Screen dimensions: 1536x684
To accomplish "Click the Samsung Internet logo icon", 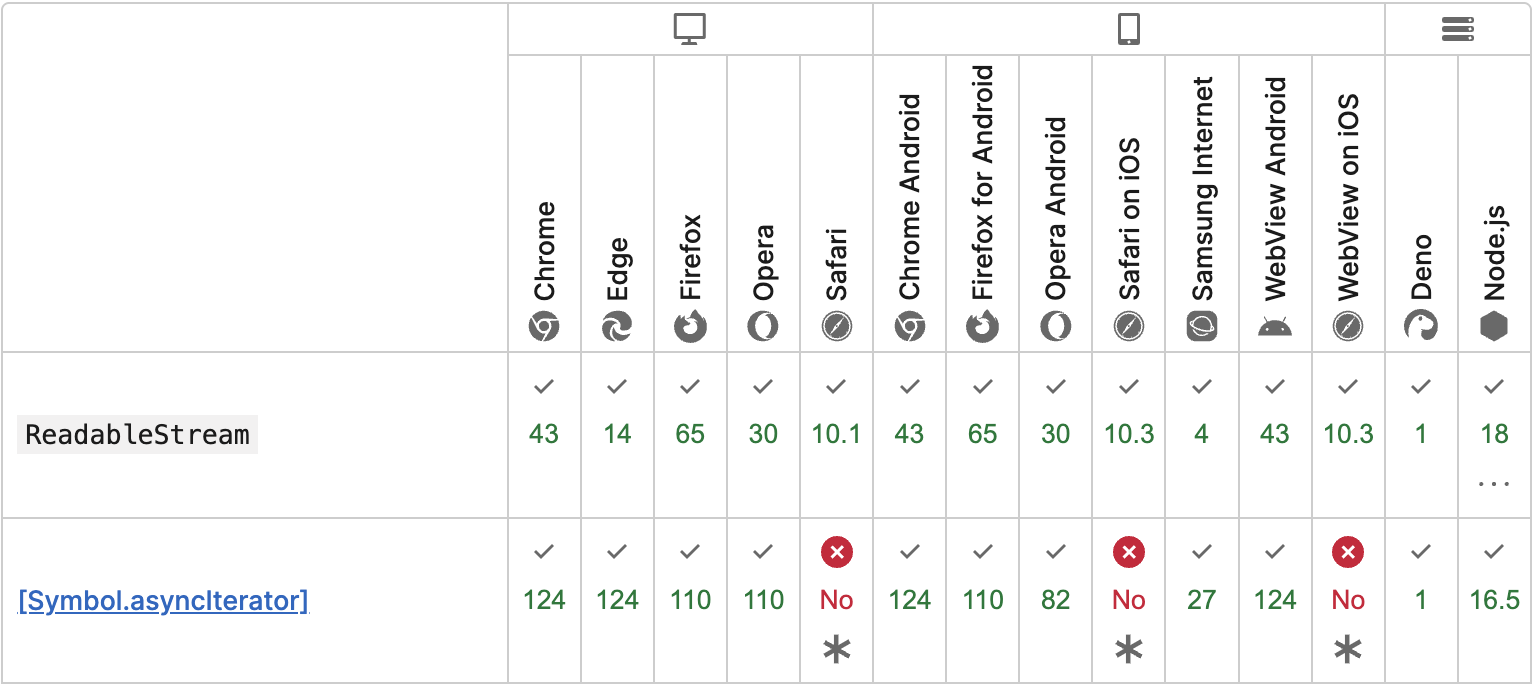I will (x=1202, y=327).
